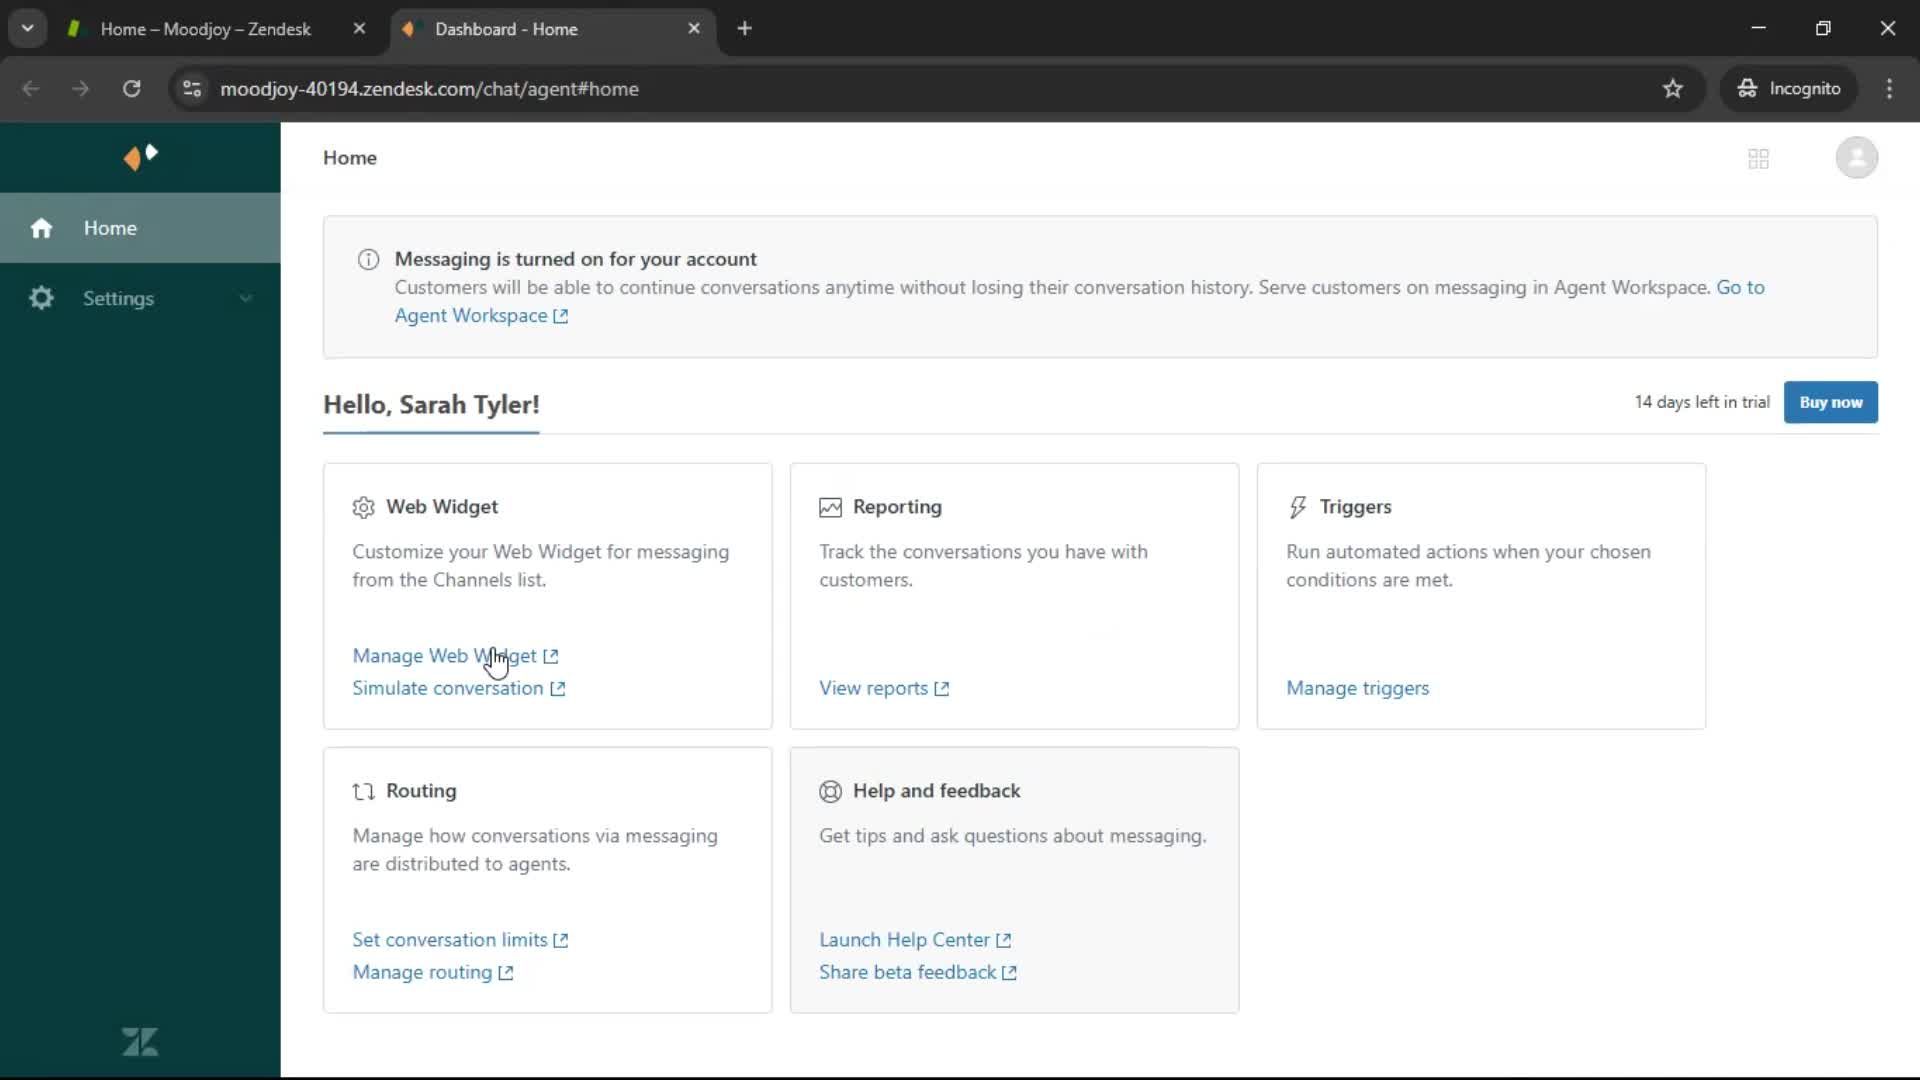Open the tab search dropdown arrow

point(28,29)
